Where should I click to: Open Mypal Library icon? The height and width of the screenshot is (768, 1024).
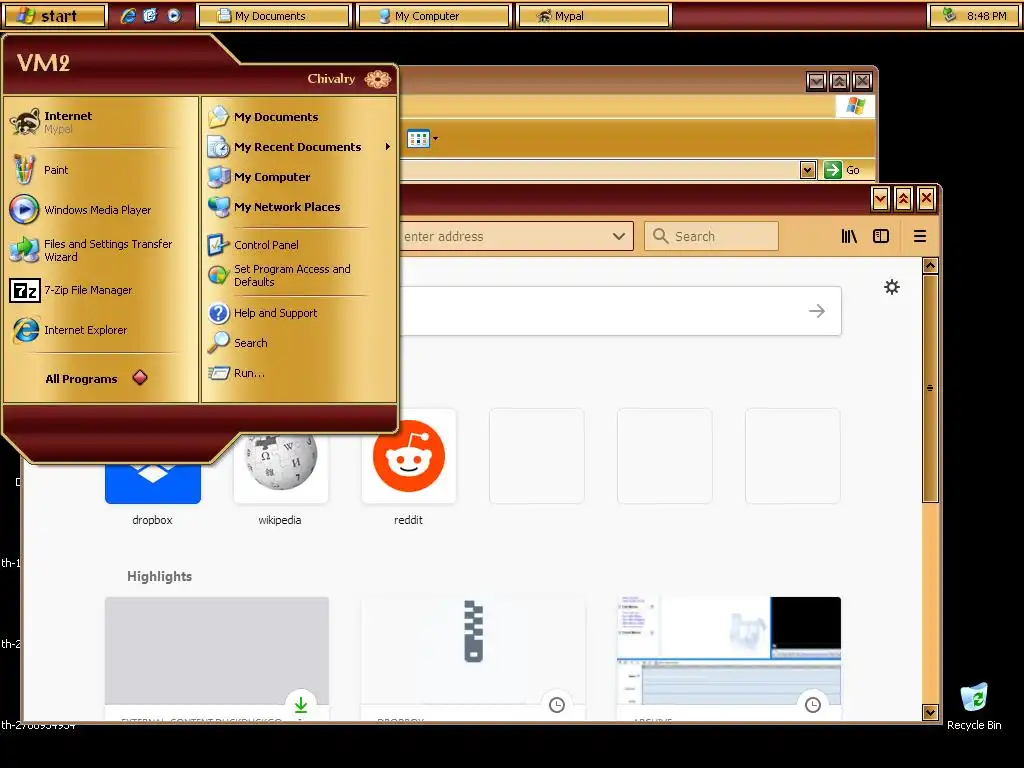click(849, 236)
